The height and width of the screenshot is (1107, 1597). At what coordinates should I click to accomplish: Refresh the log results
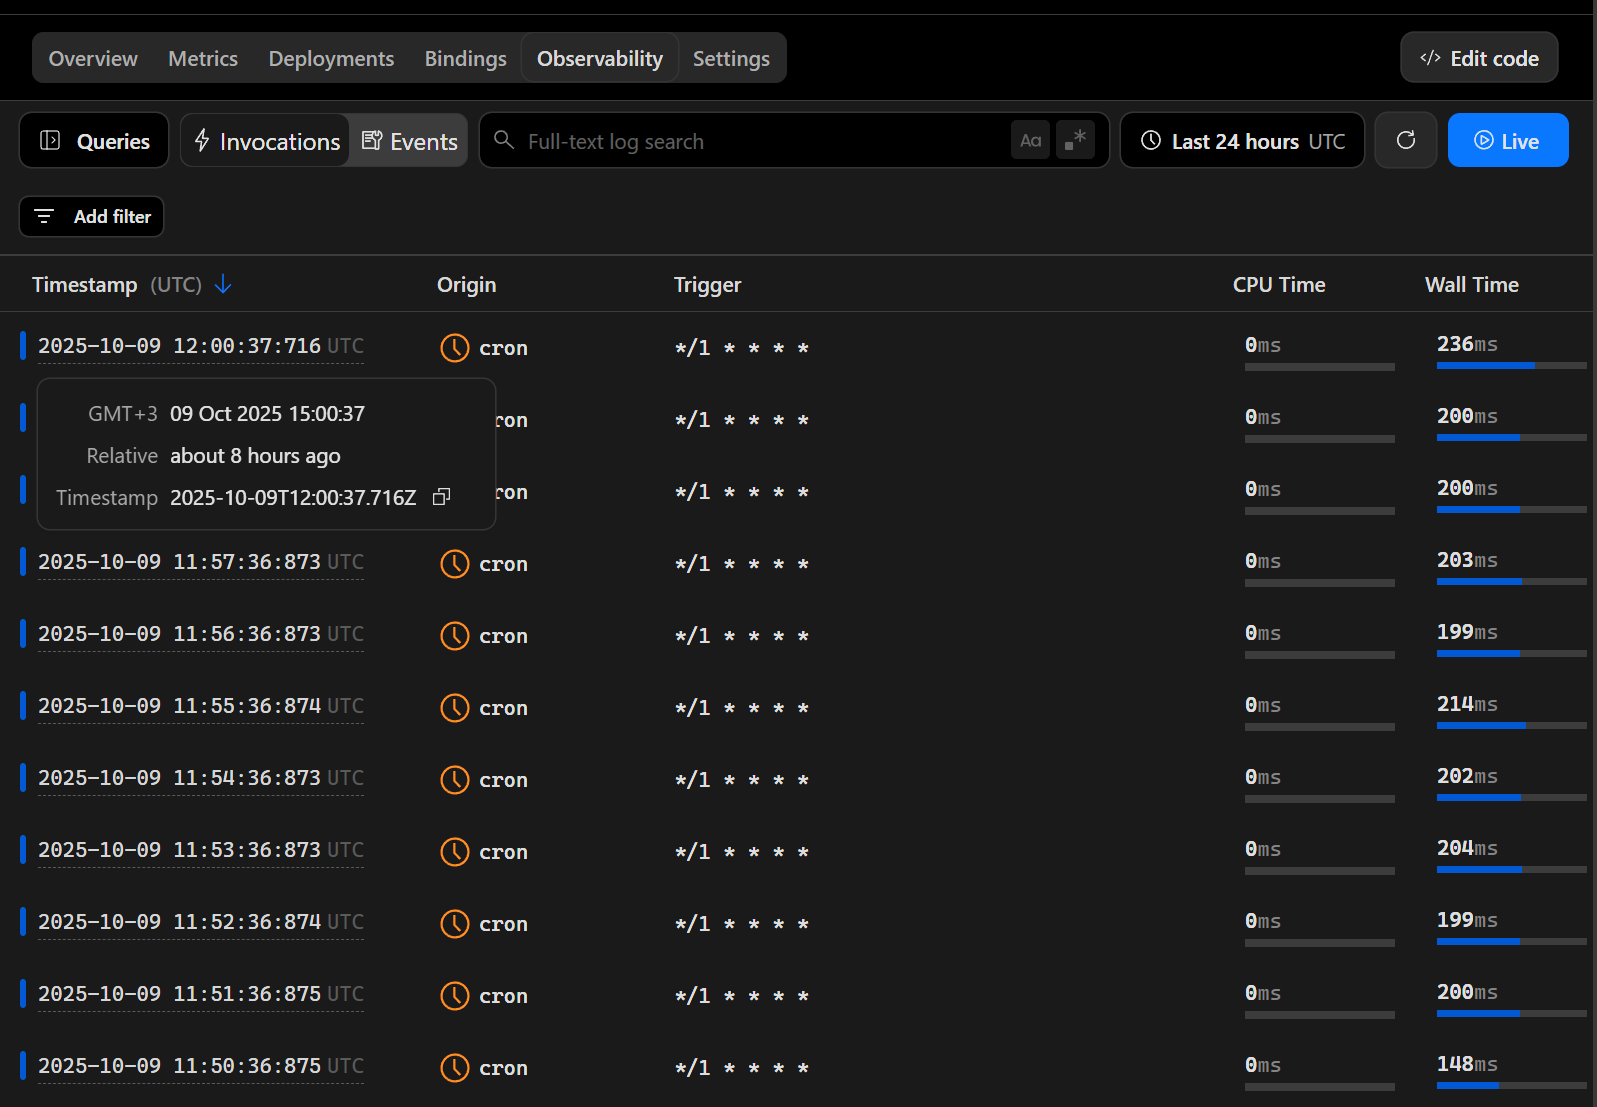[x=1406, y=140]
